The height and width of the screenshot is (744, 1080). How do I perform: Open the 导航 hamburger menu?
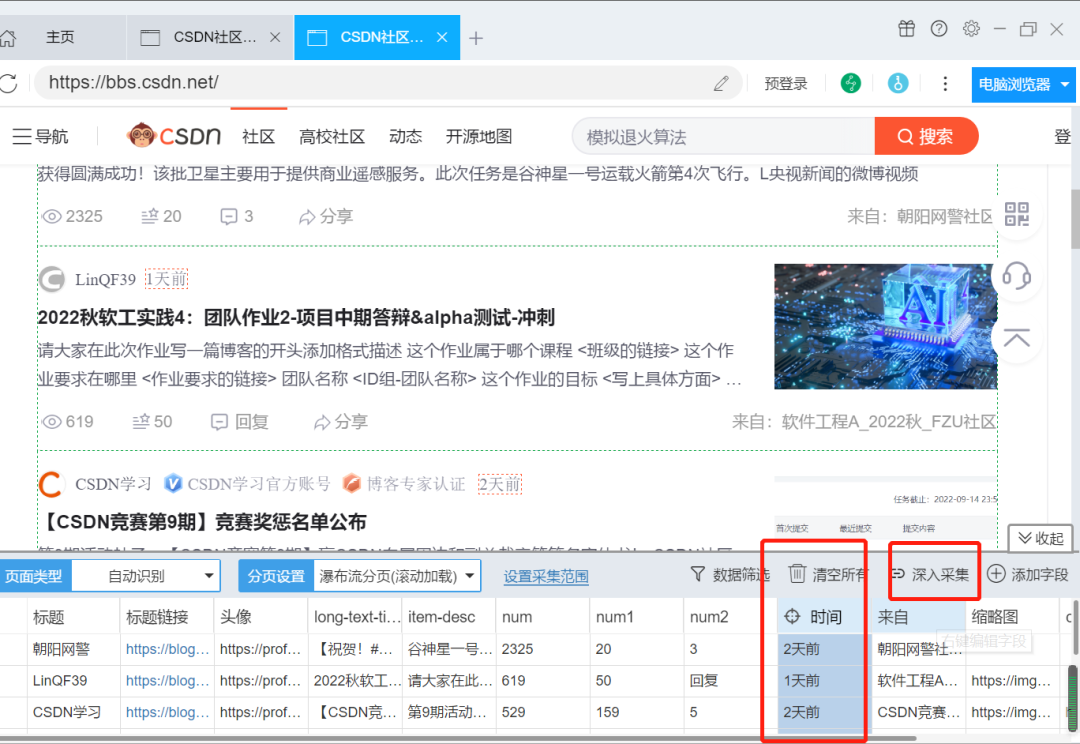click(x=40, y=136)
